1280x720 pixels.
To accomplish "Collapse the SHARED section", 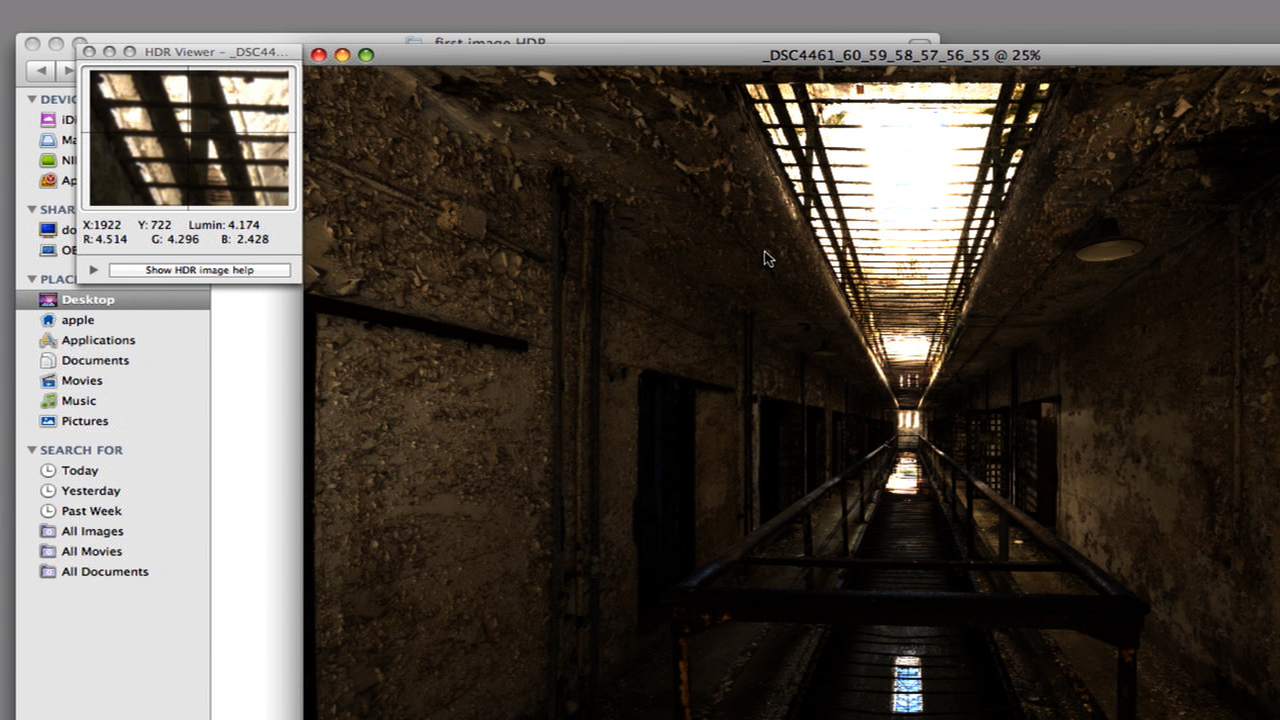I will (x=30, y=209).
